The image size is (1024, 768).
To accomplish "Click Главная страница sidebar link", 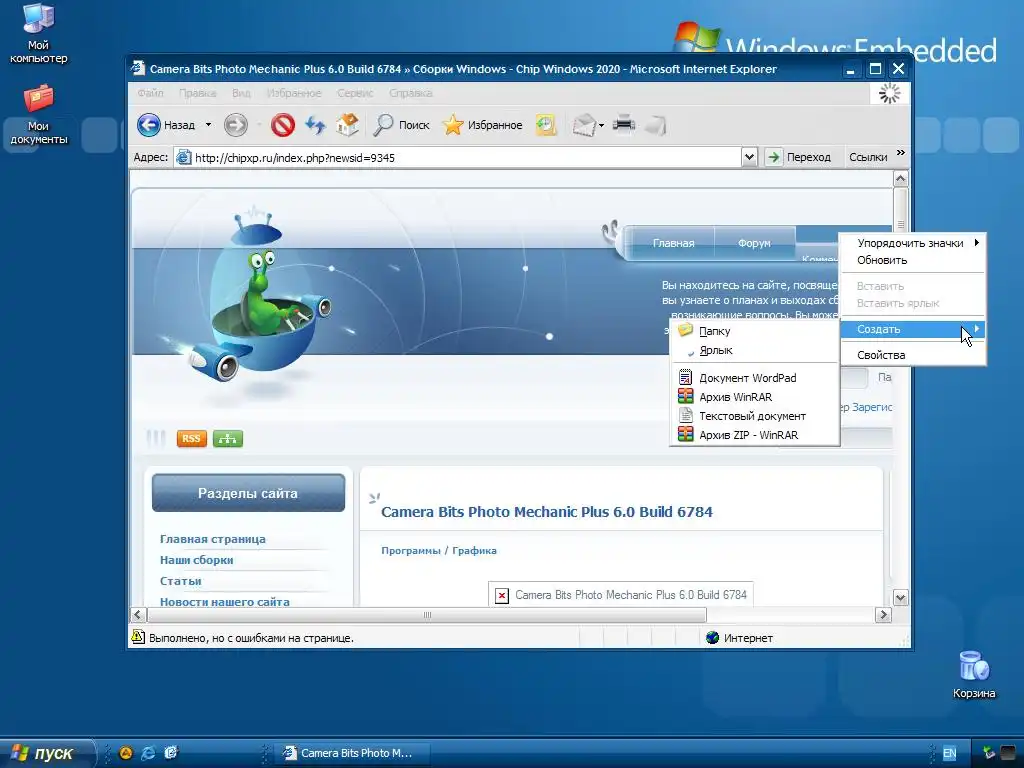I will click(213, 539).
